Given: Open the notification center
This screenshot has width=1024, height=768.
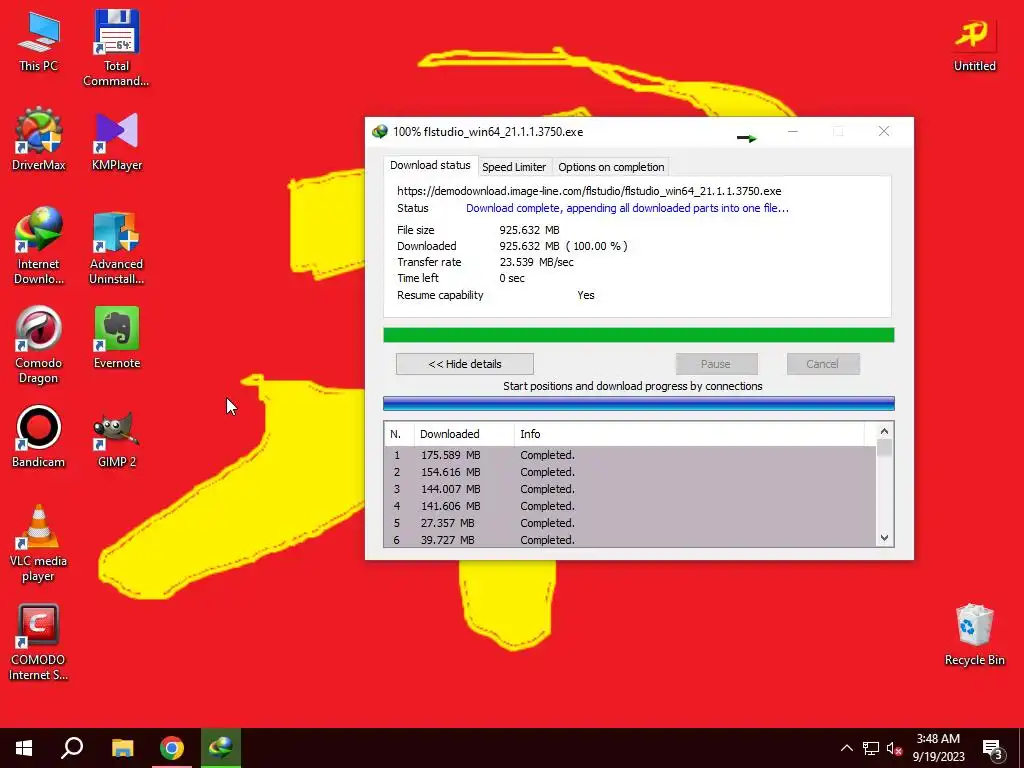Looking at the screenshot, I should [993, 748].
